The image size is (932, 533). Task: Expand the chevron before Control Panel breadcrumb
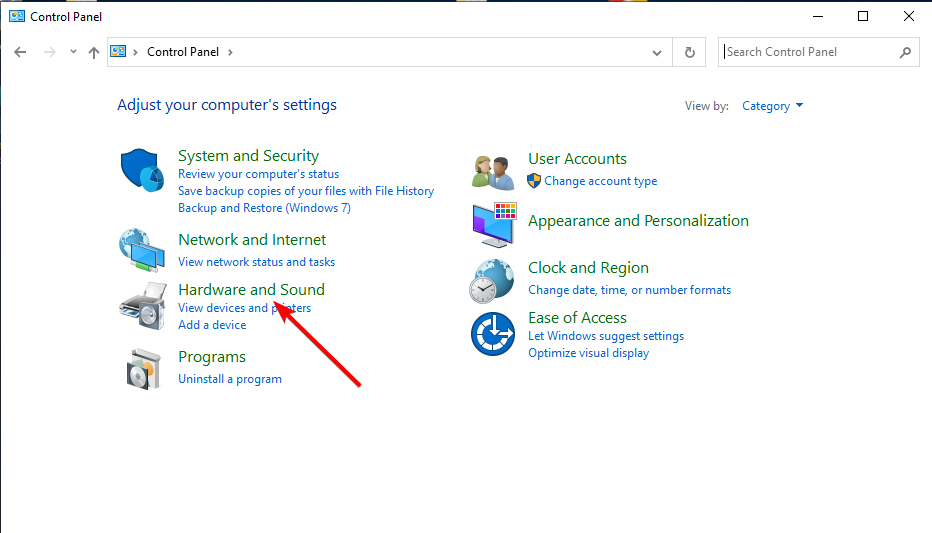click(x=136, y=52)
